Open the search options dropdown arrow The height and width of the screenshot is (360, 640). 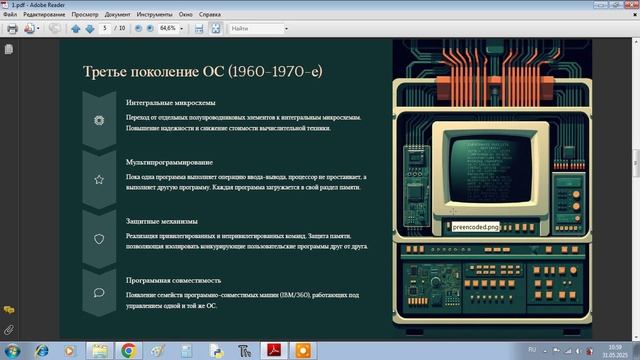click(286, 29)
